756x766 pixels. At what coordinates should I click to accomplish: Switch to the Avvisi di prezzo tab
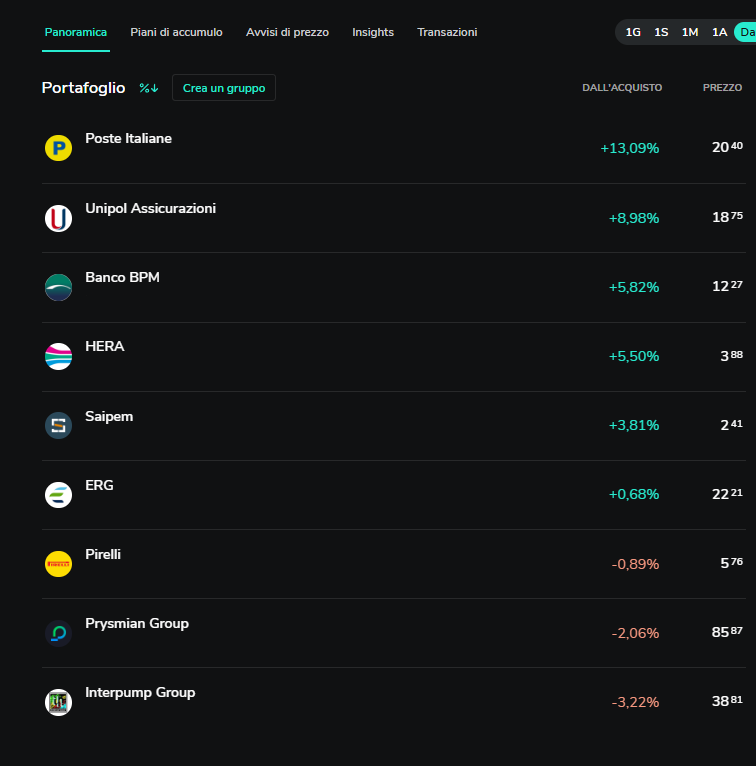287,32
